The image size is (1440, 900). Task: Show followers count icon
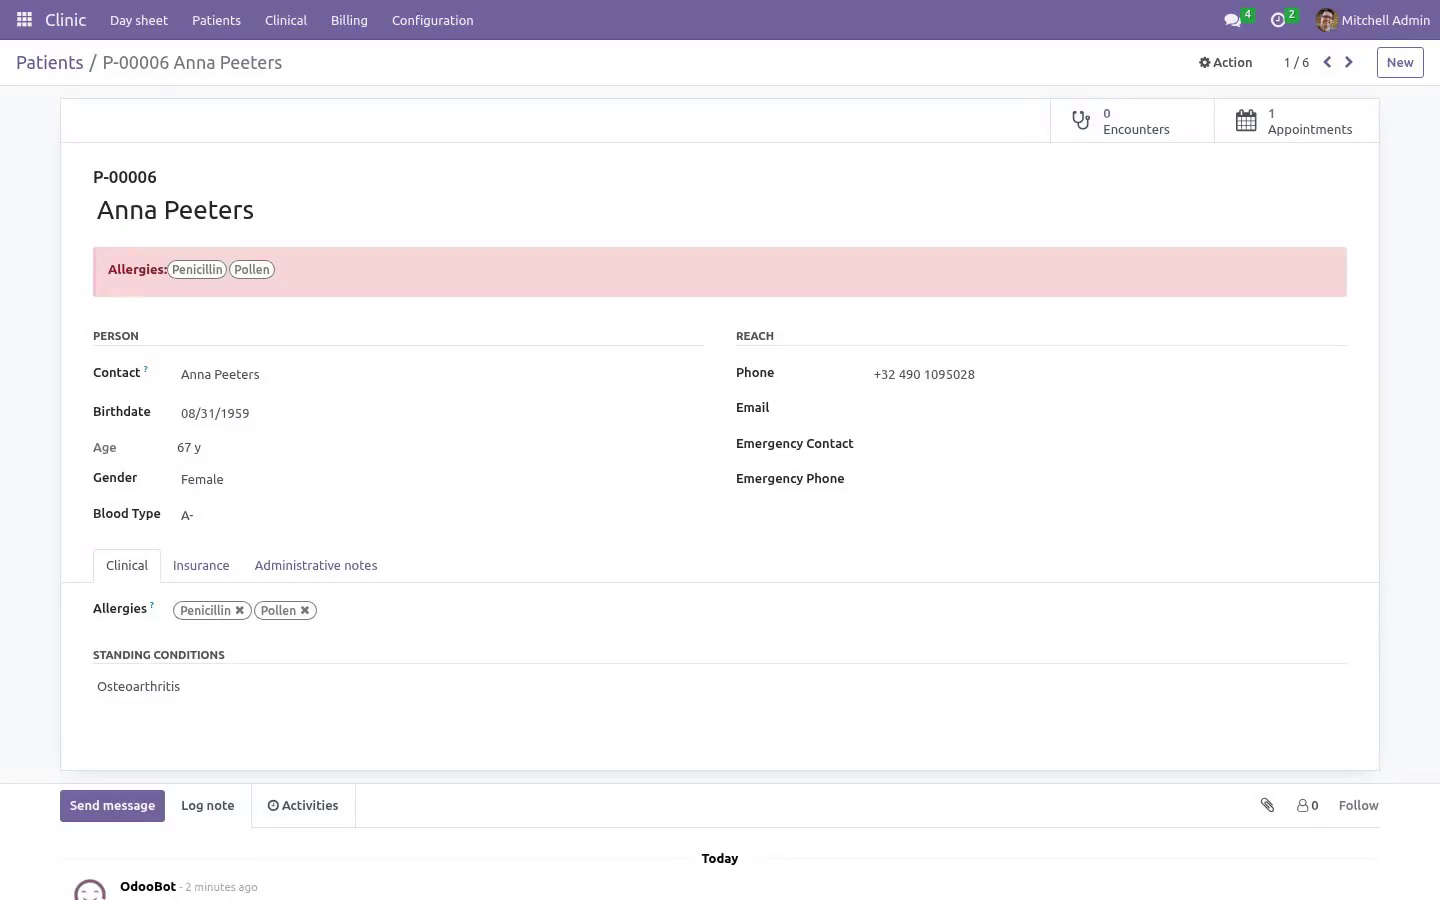[1307, 805]
